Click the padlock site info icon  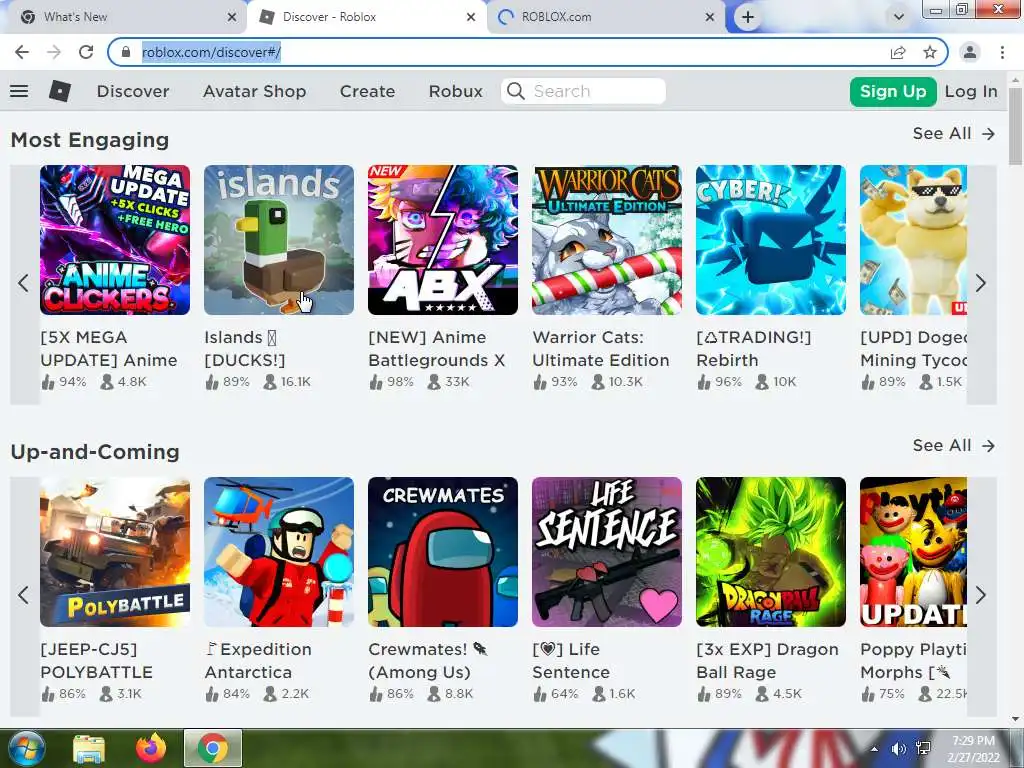tap(126, 52)
